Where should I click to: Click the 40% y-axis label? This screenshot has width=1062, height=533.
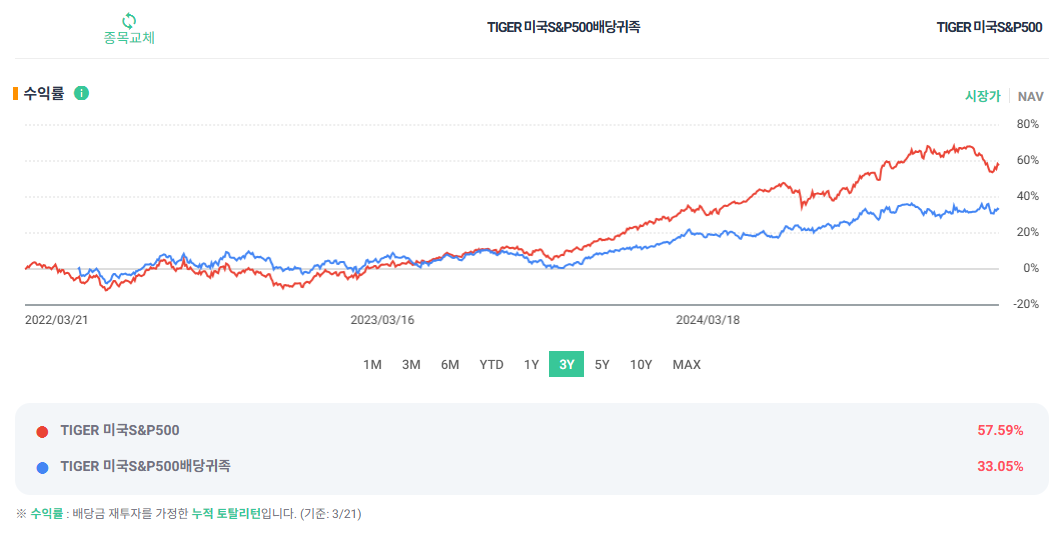click(x=1027, y=196)
